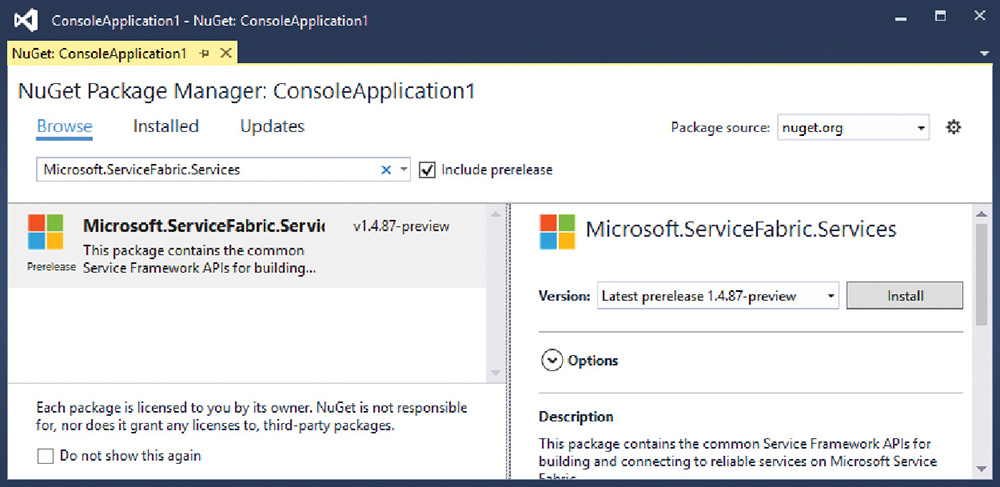Open the Package source dropdown
The image size is (1000, 487).
[x=853, y=127]
